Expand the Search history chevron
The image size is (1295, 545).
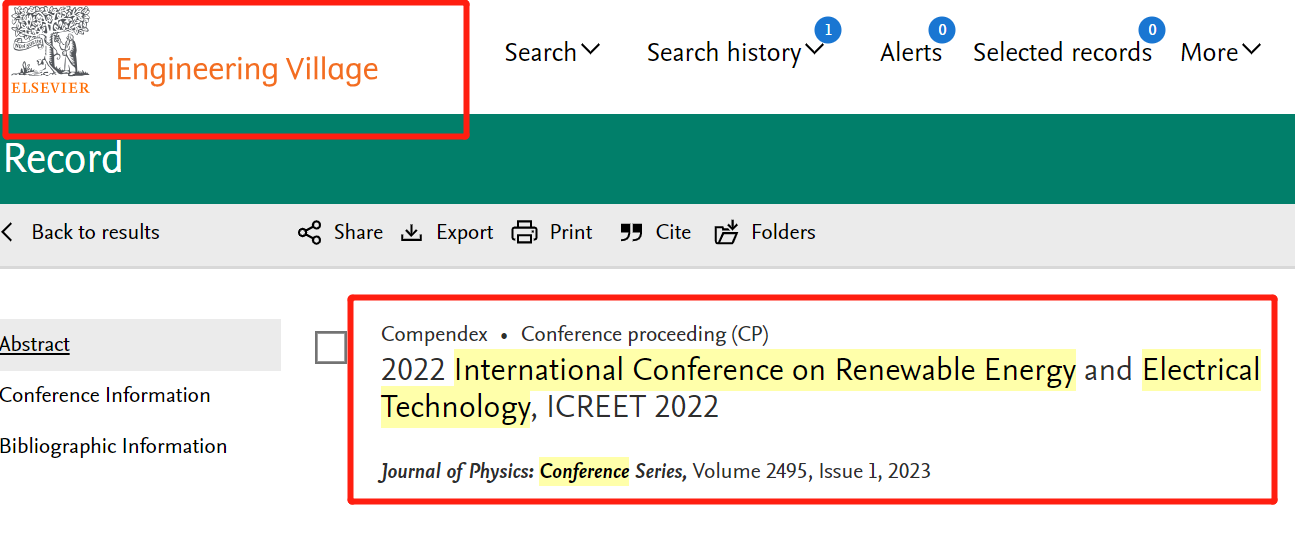point(815,49)
